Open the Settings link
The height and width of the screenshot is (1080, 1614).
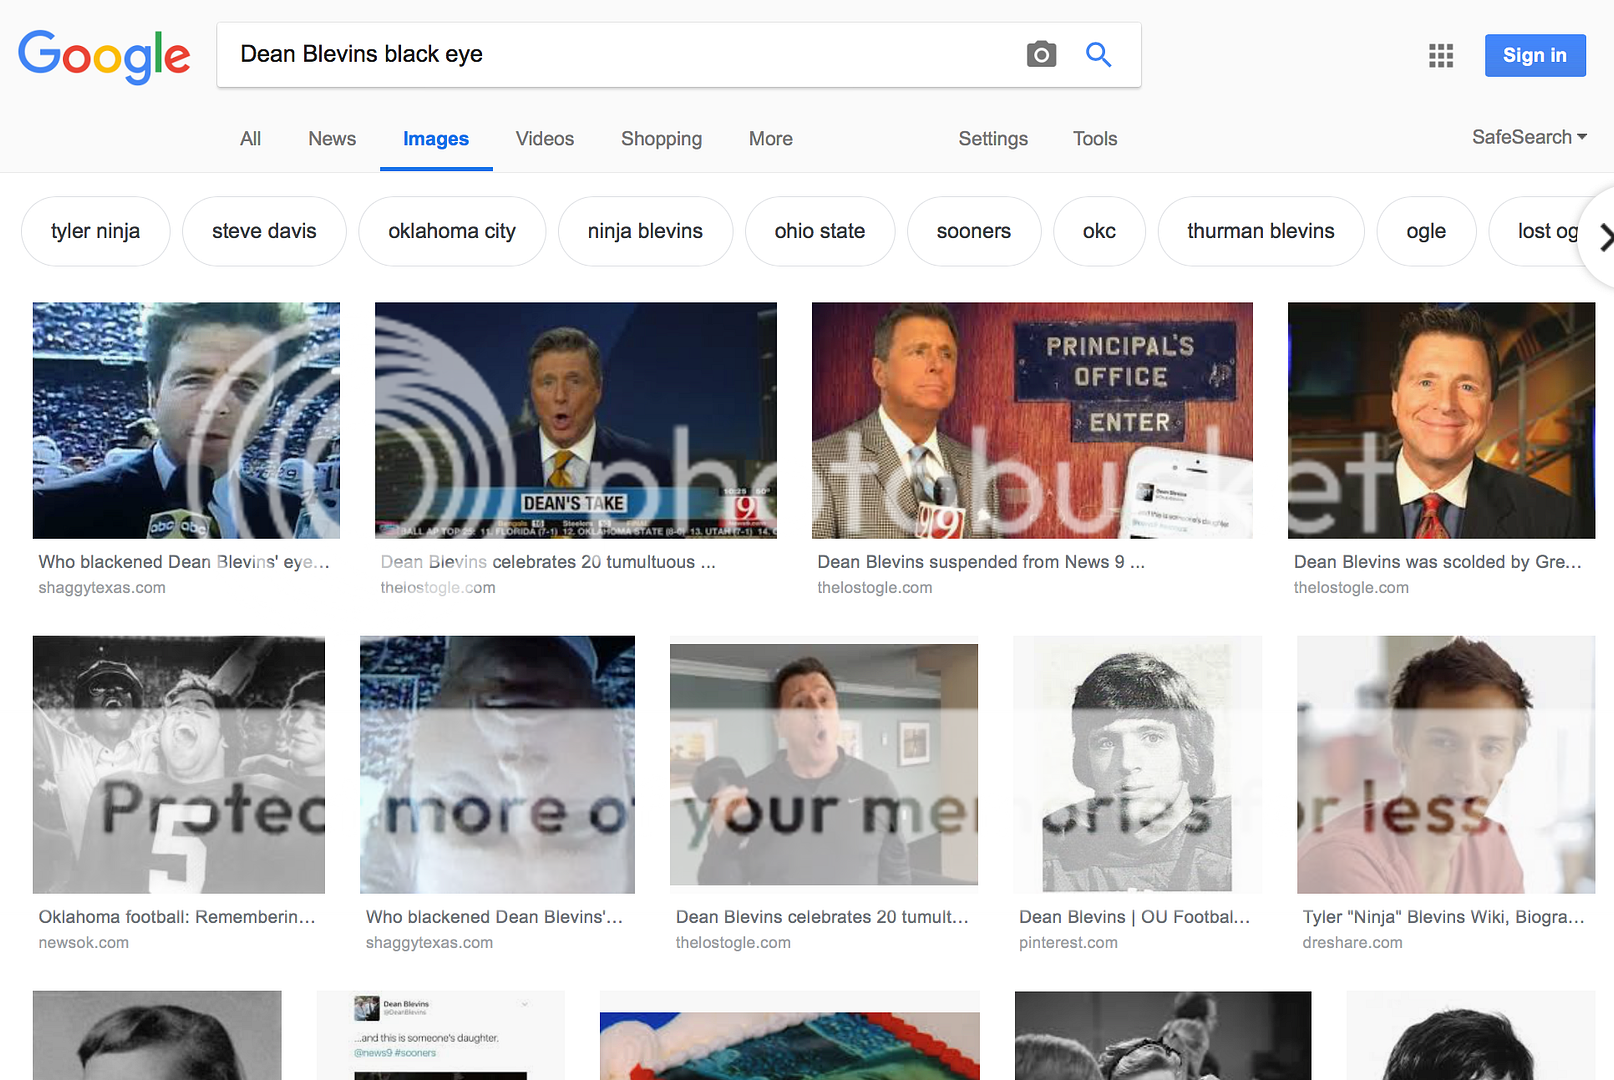coord(992,139)
